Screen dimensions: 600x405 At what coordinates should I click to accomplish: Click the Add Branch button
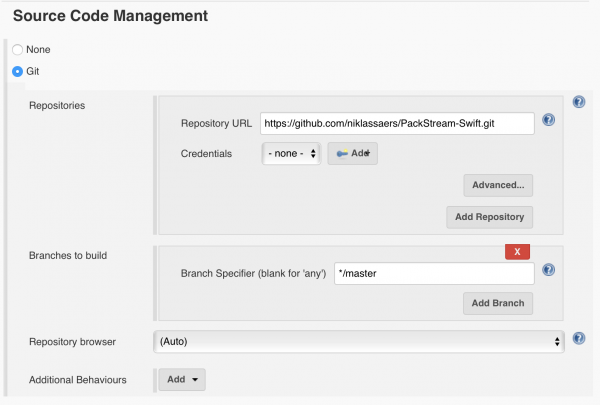coord(498,303)
